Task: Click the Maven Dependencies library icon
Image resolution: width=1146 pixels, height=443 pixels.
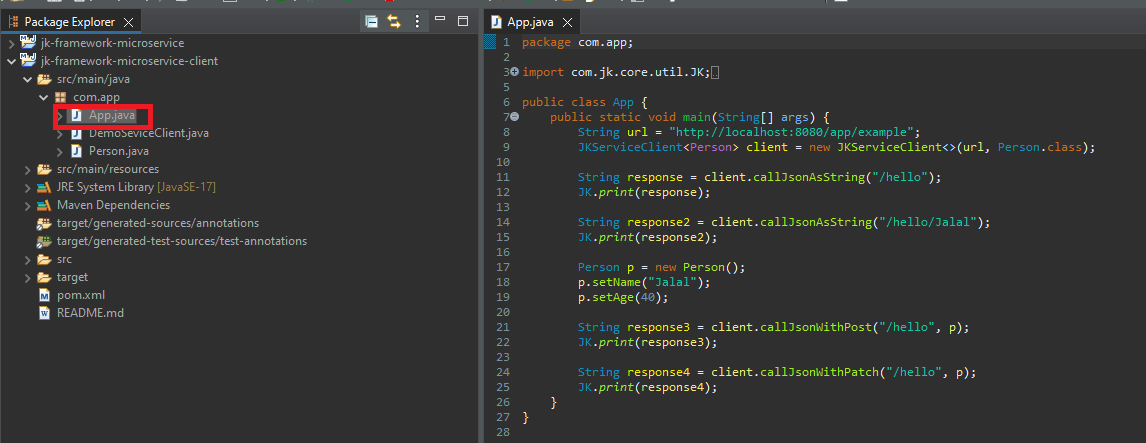Action: point(44,205)
